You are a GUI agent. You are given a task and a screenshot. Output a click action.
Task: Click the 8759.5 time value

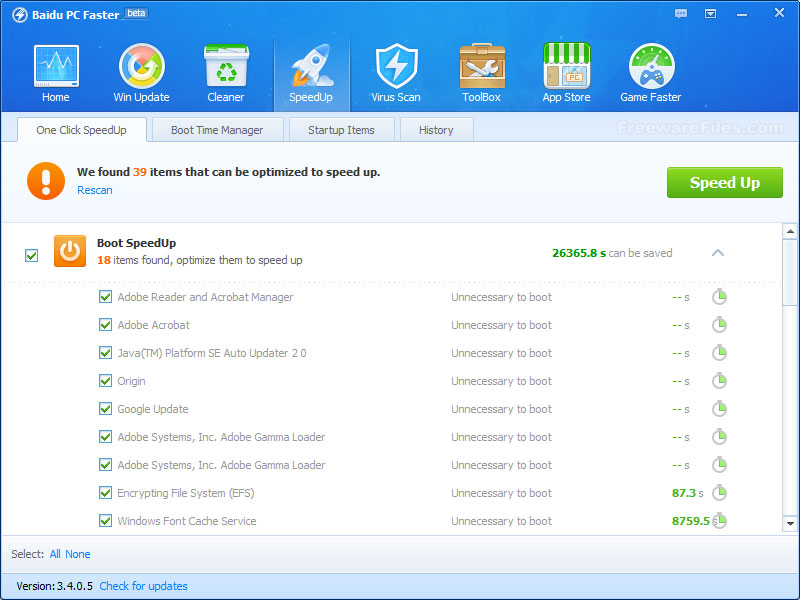tap(691, 521)
